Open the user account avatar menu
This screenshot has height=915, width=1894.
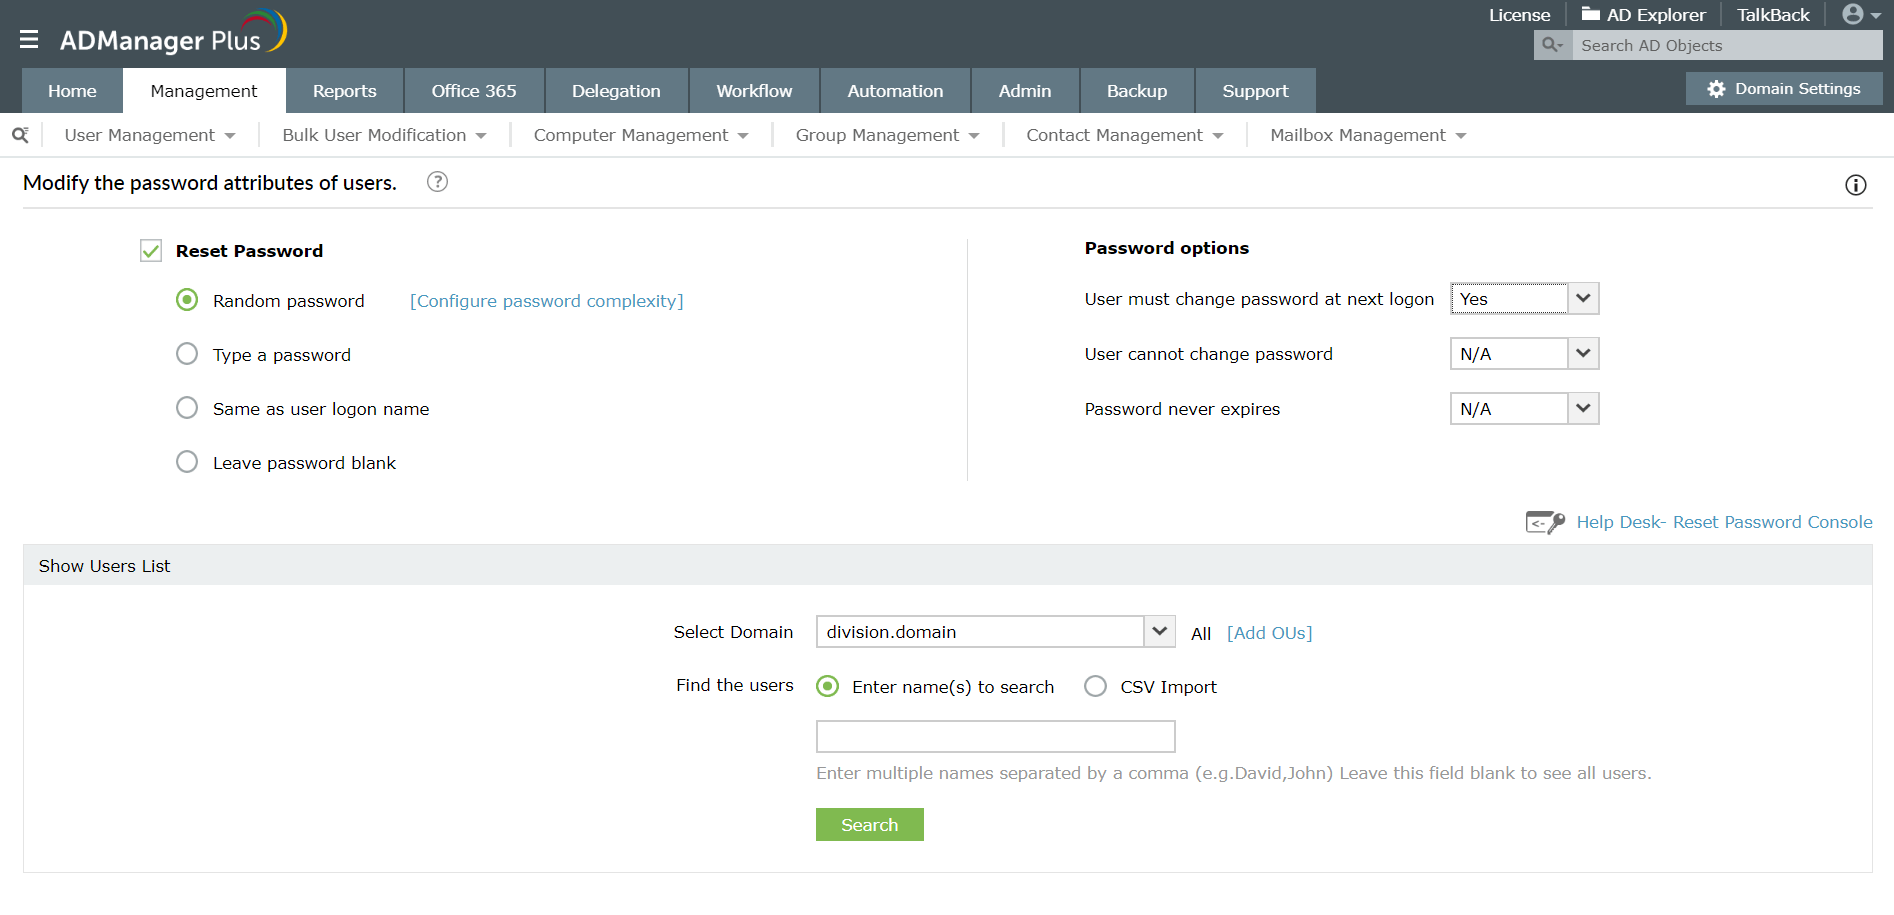click(1861, 14)
